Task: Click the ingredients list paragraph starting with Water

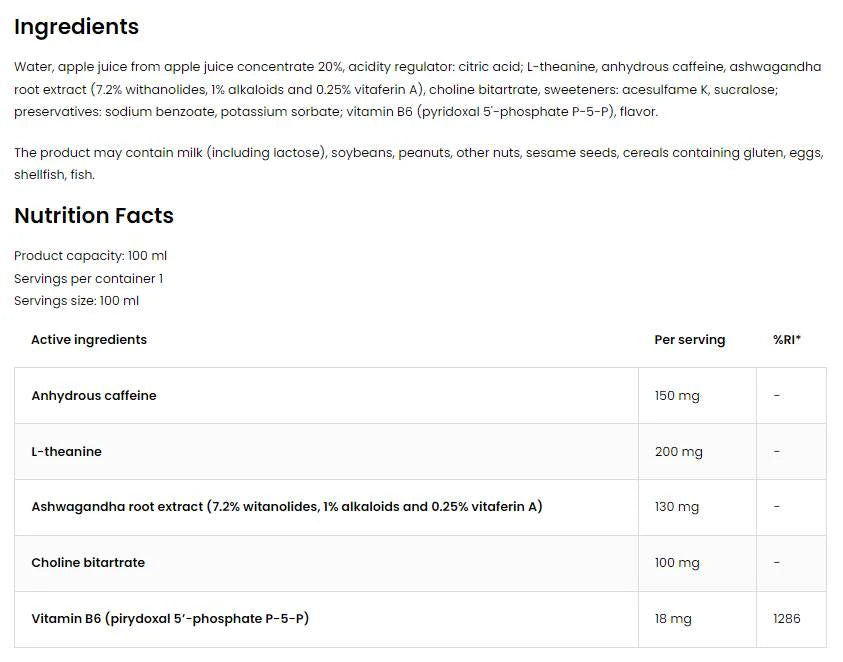Action: click(x=417, y=89)
